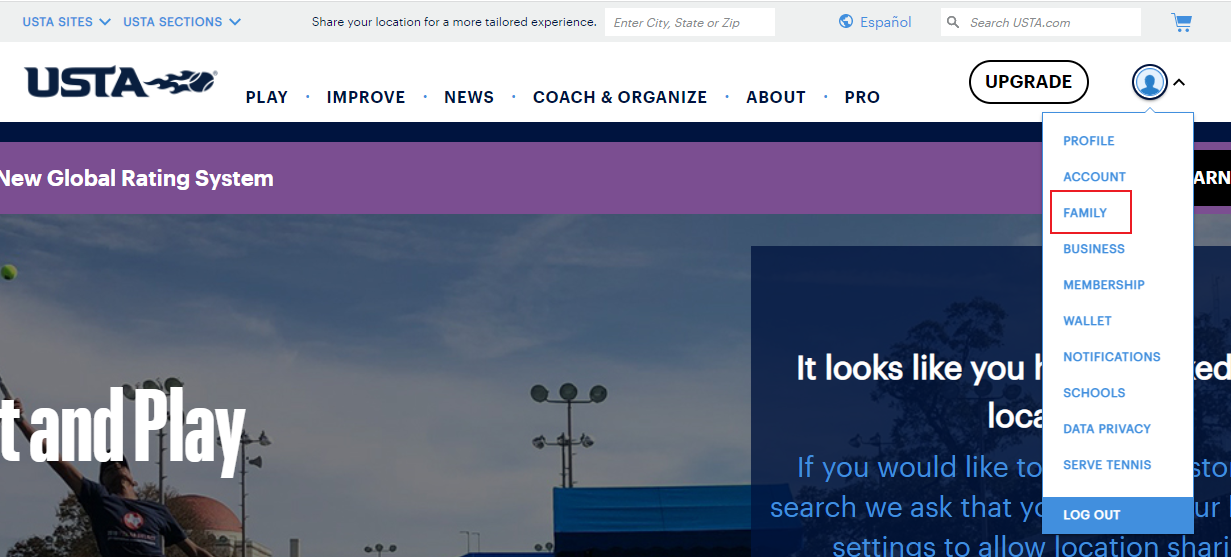
Task: Open the News menu
Action: point(469,97)
